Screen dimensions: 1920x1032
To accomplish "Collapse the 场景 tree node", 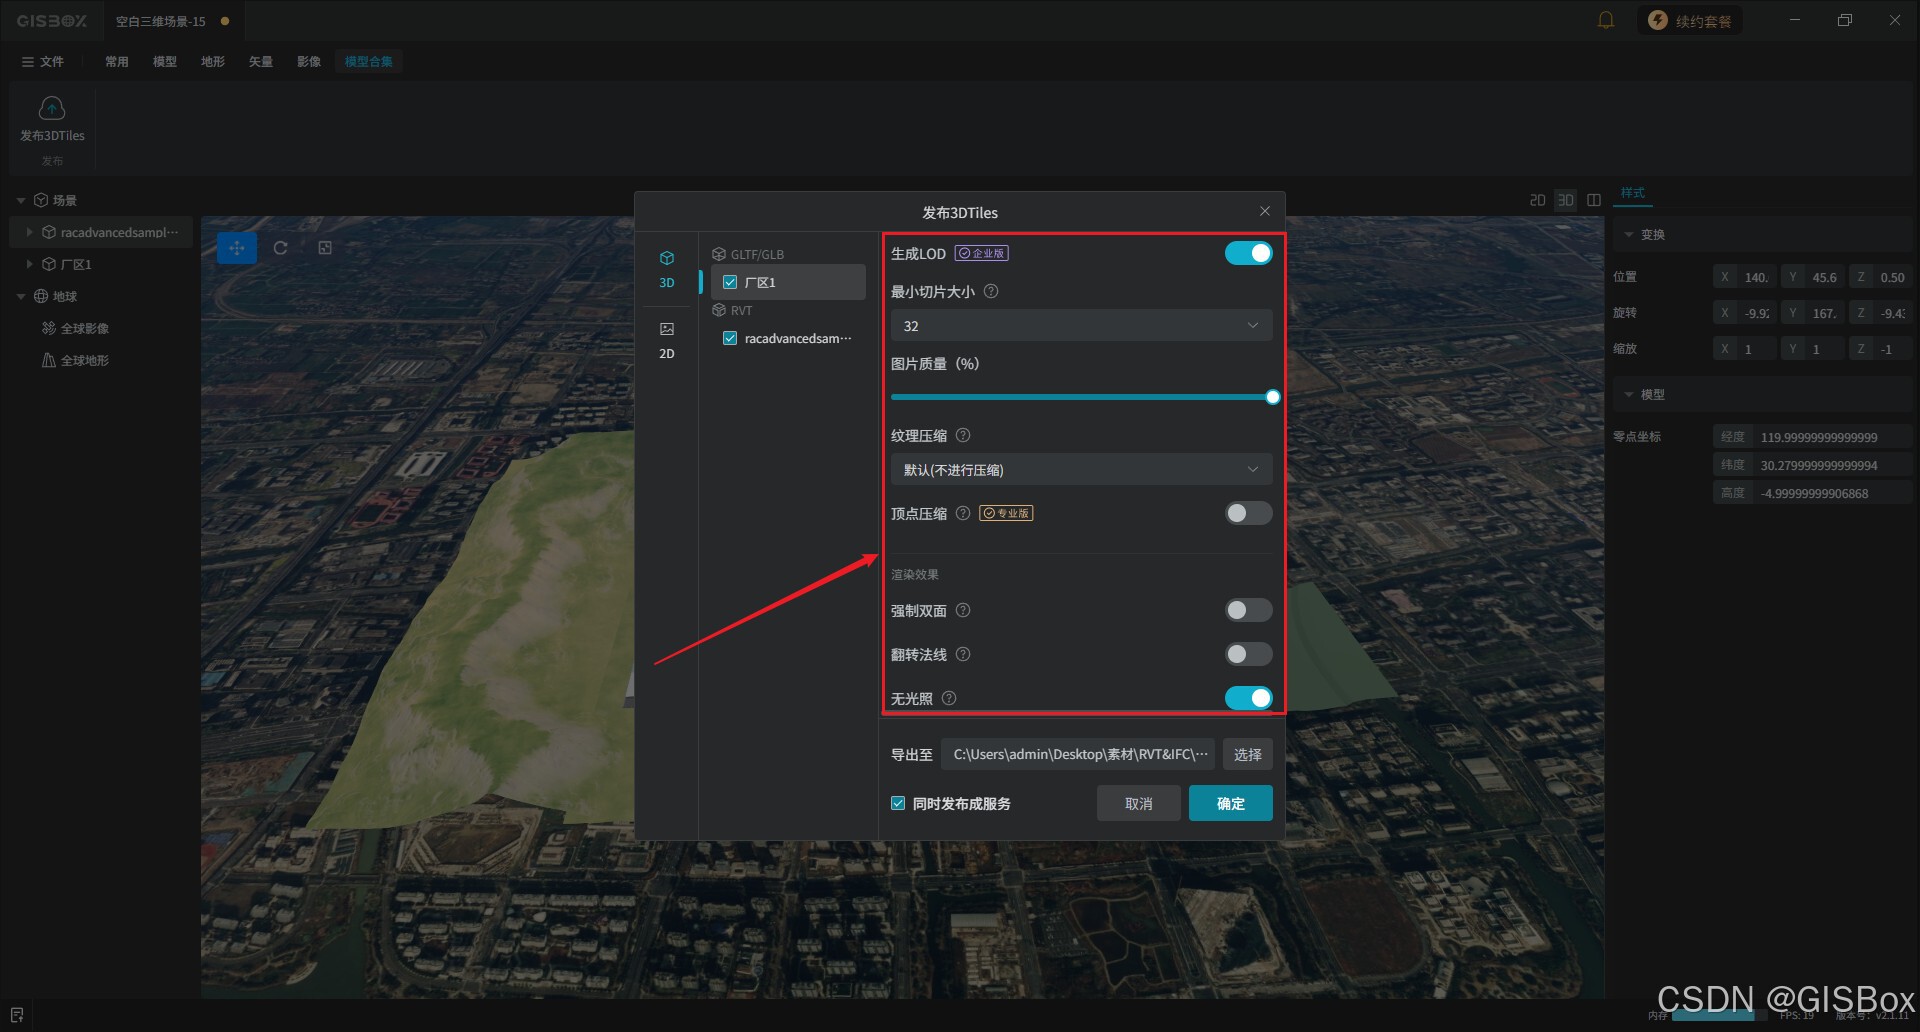I will [21, 200].
